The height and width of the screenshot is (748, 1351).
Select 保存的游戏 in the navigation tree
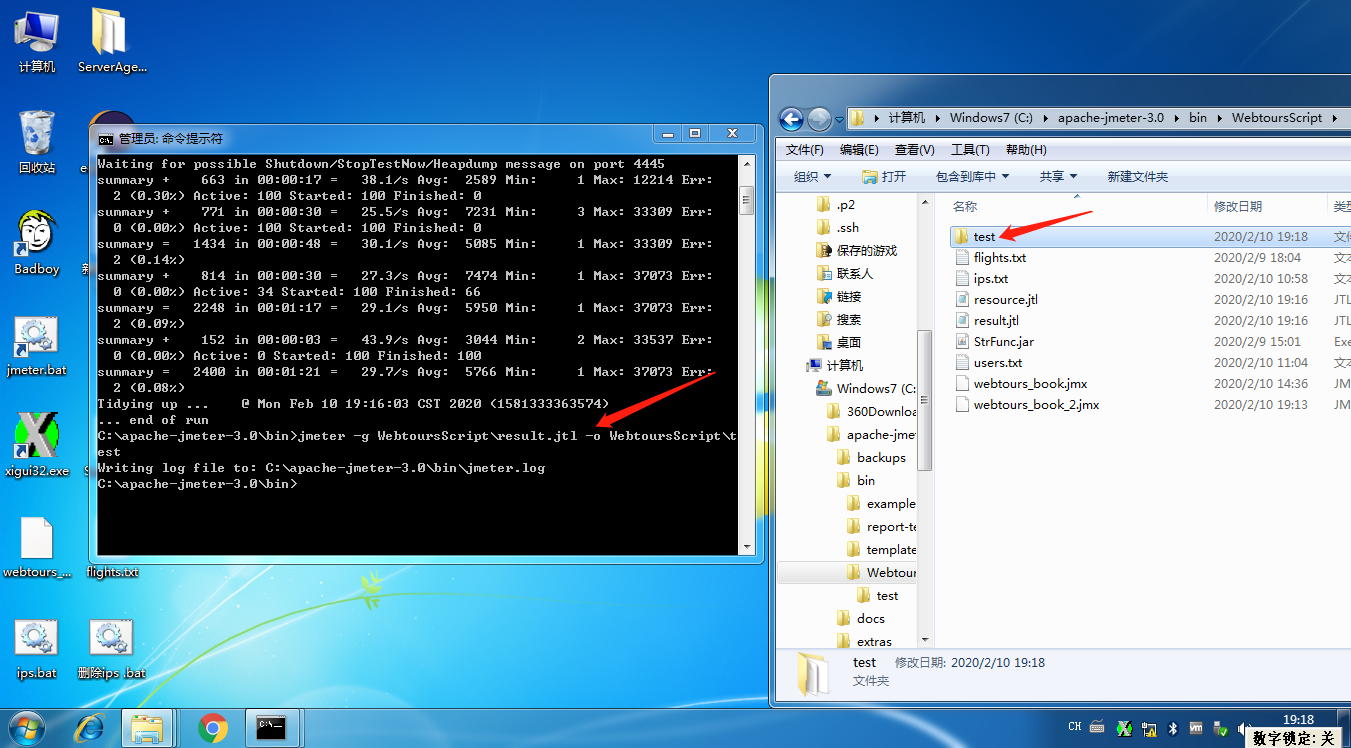(x=867, y=250)
